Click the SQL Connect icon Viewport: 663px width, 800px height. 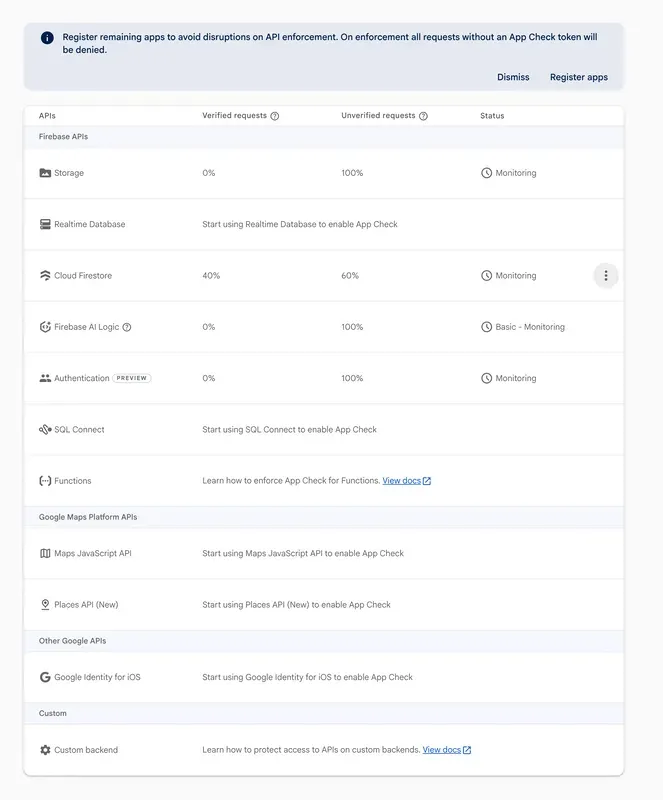point(45,430)
